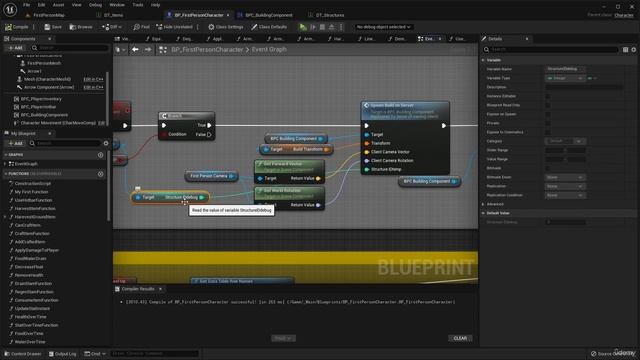640x360 pixels.
Task: Expand the Advanced section in Details
Action: point(483,204)
